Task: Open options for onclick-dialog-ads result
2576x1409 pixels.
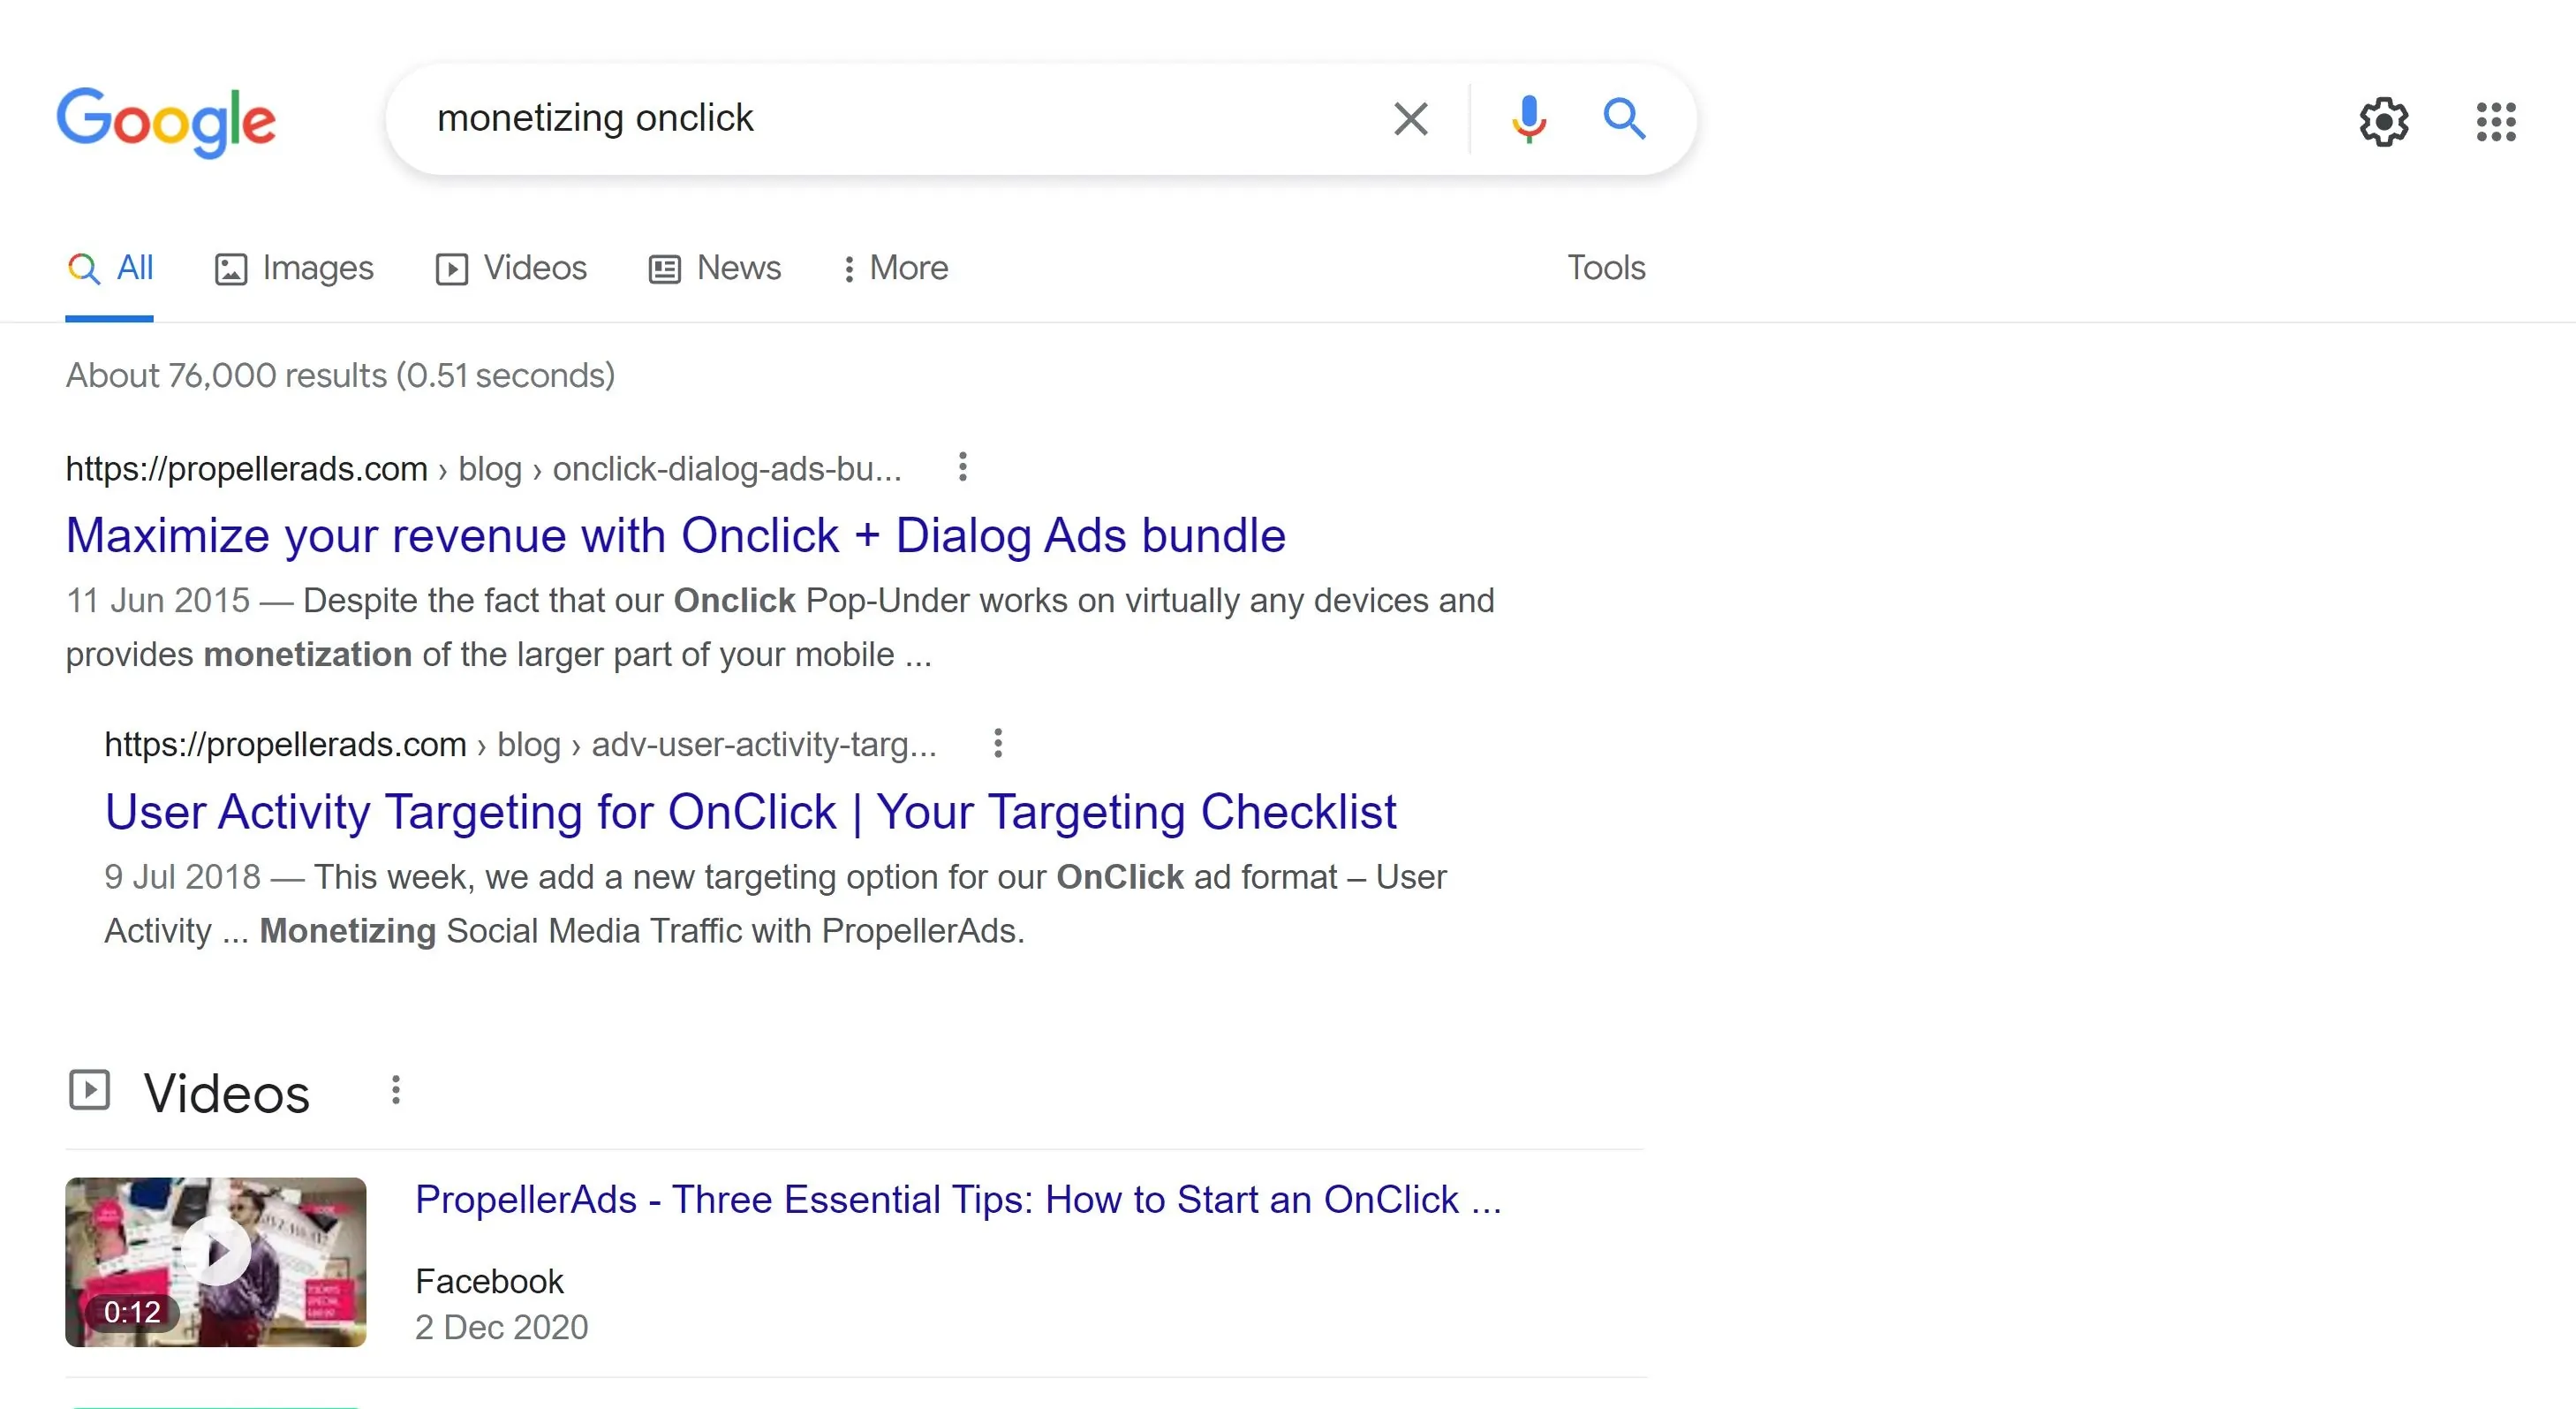Action: point(962,467)
